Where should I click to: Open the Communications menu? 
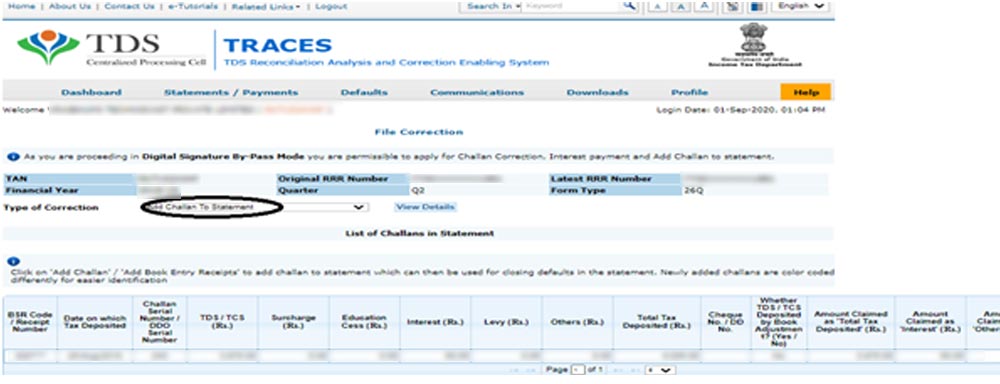tap(477, 92)
